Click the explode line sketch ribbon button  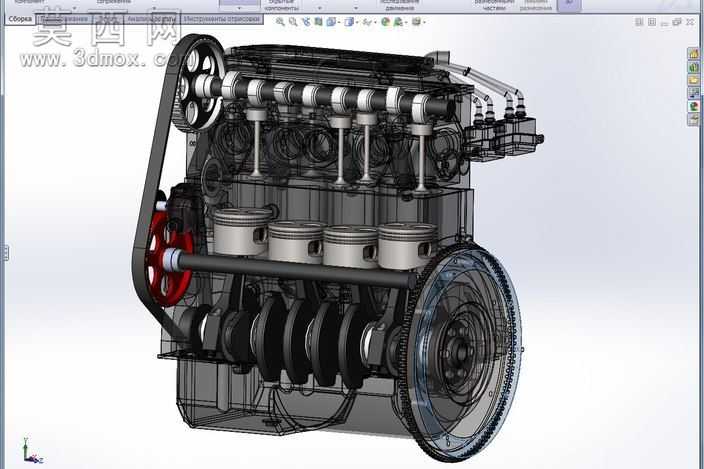pyautogui.click(x=537, y=5)
